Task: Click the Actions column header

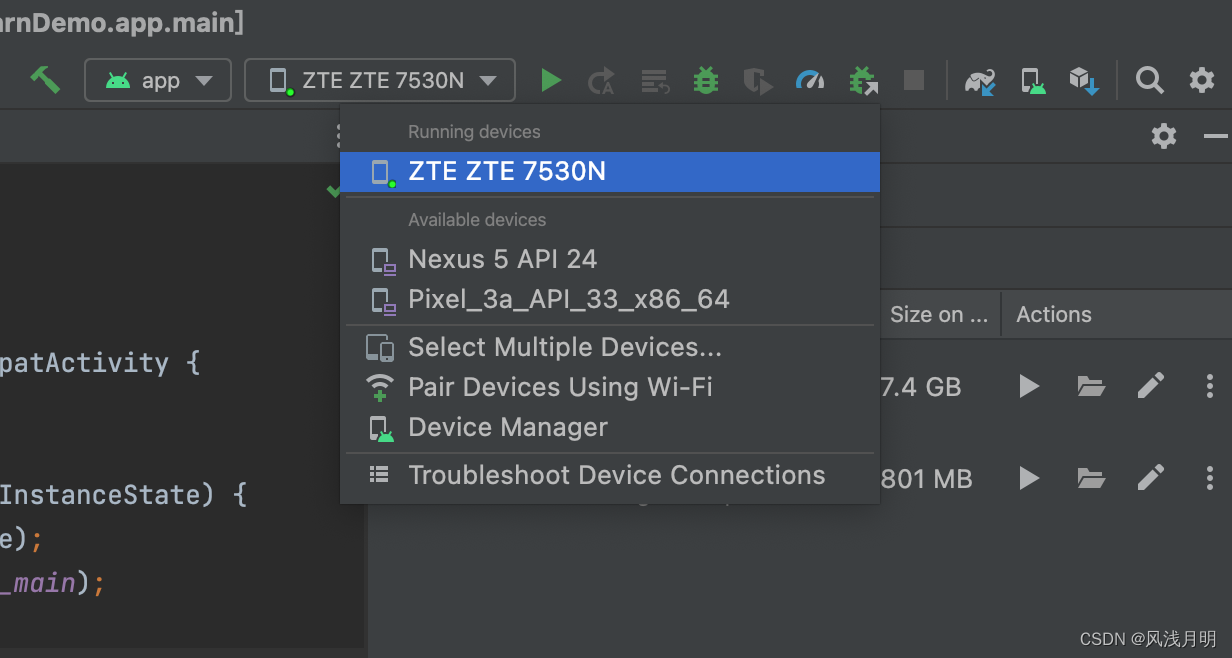Action: tap(1054, 314)
